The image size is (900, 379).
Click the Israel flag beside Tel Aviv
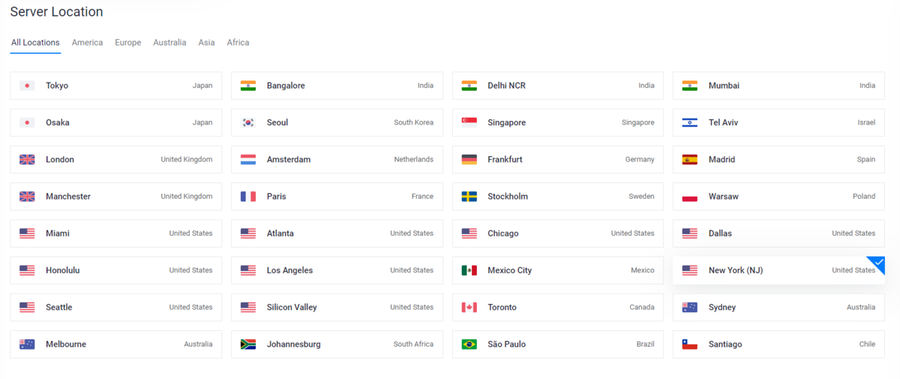[x=690, y=122]
